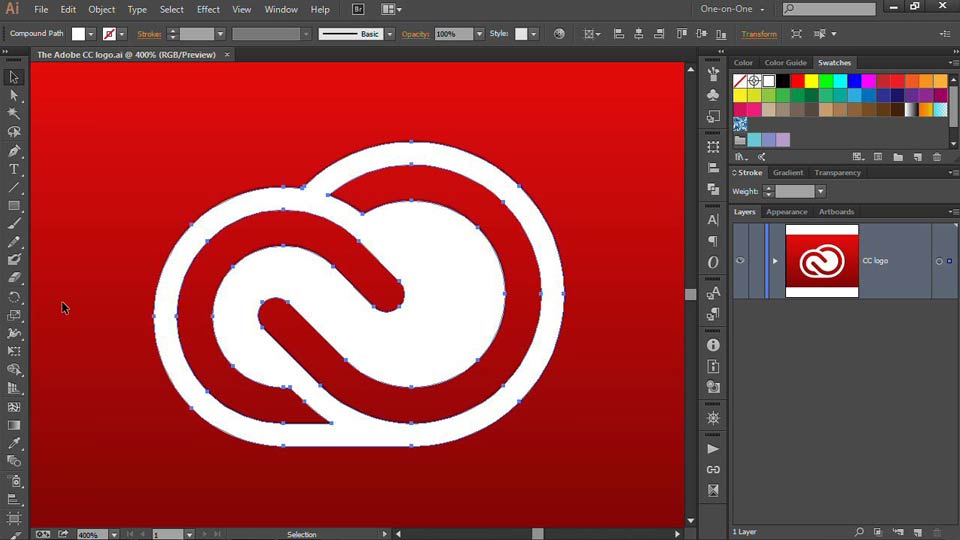This screenshot has width=960, height=540.
Task: Select the Magic Wand tool
Action: (x=13, y=113)
